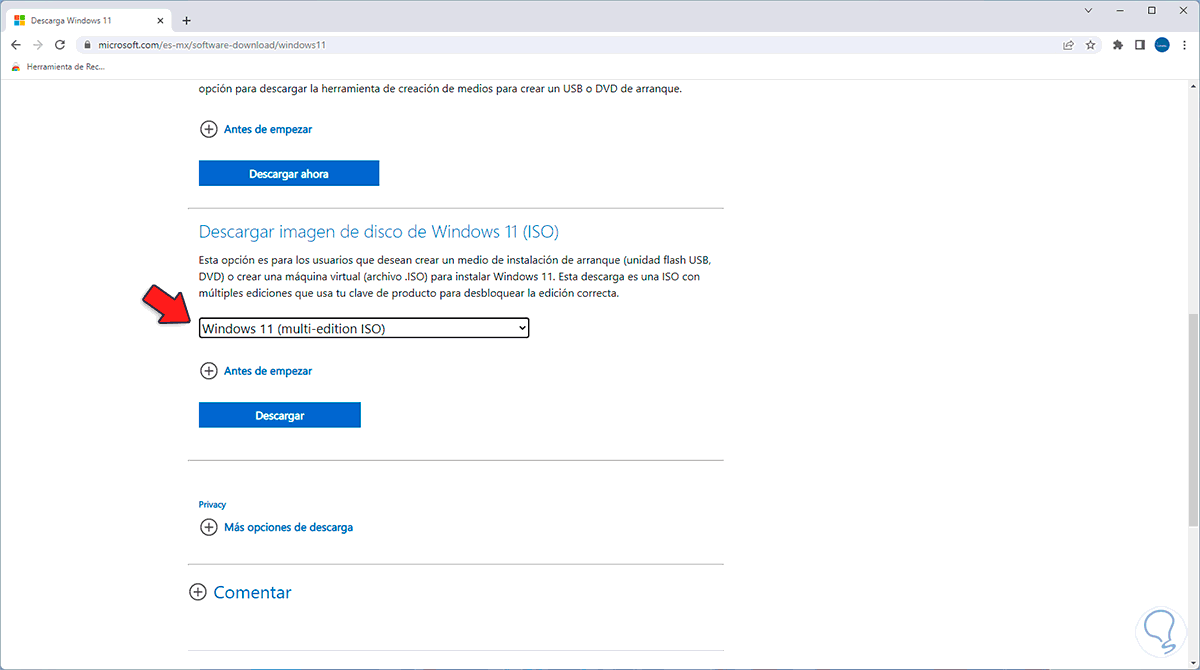Minimize the browser window
Image resolution: width=1200 pixels, height=670 pixels.
click(x=1121, y=10)
